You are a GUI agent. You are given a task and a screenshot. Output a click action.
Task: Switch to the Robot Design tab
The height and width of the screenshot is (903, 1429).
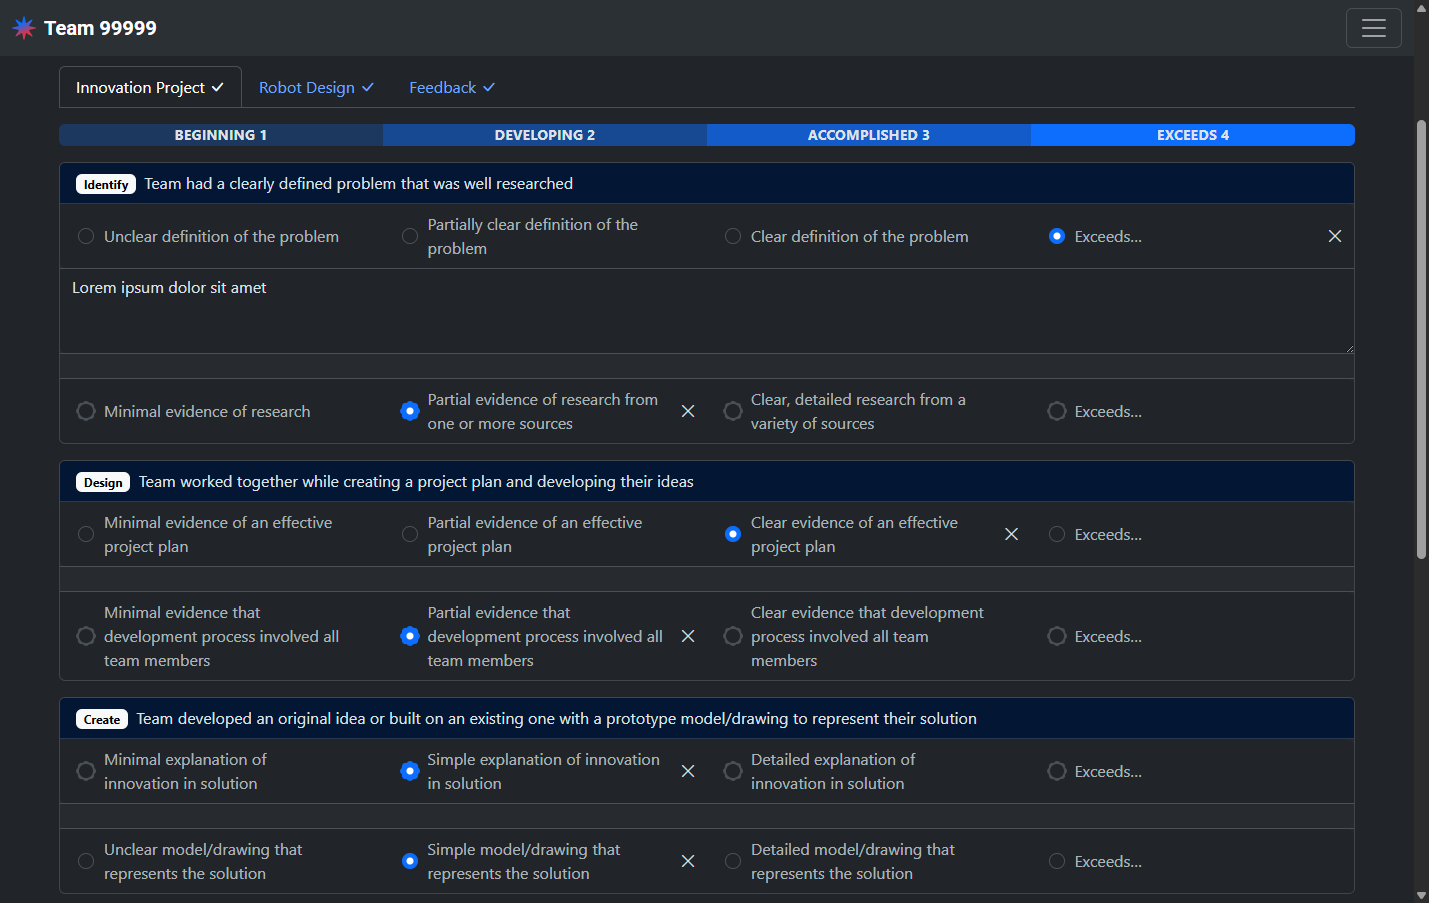(x=316, y=88)
